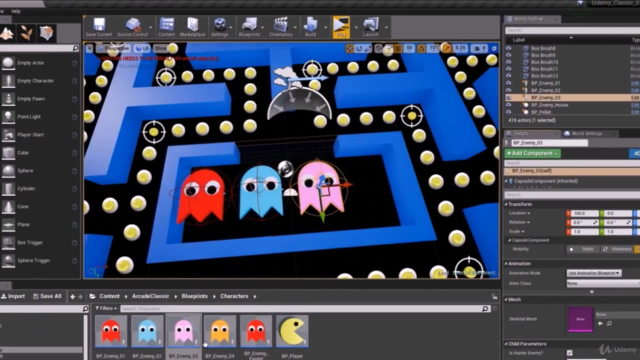Select Point Light in Place panel
The image size is (640, 360).
click(40, 117)
